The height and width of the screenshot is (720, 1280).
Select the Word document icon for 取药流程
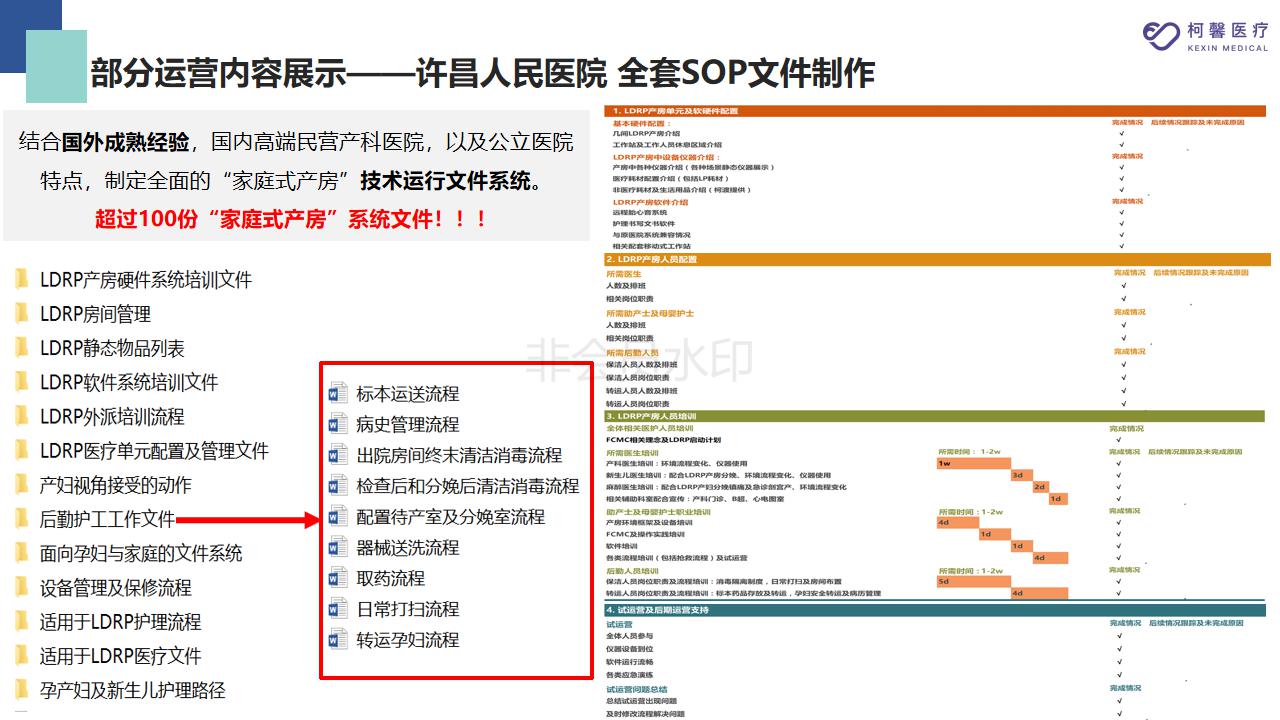[338, 578]
